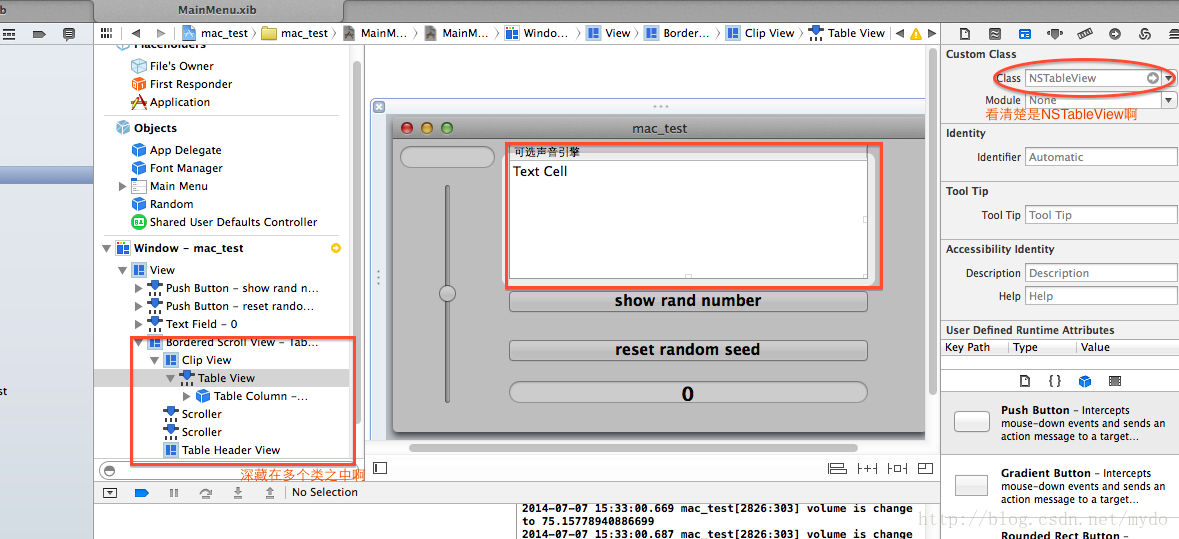This screenshot has width=1179, height=539.
Task: Click Border… breadcrumb in jump bar
Action: [677, 33]
